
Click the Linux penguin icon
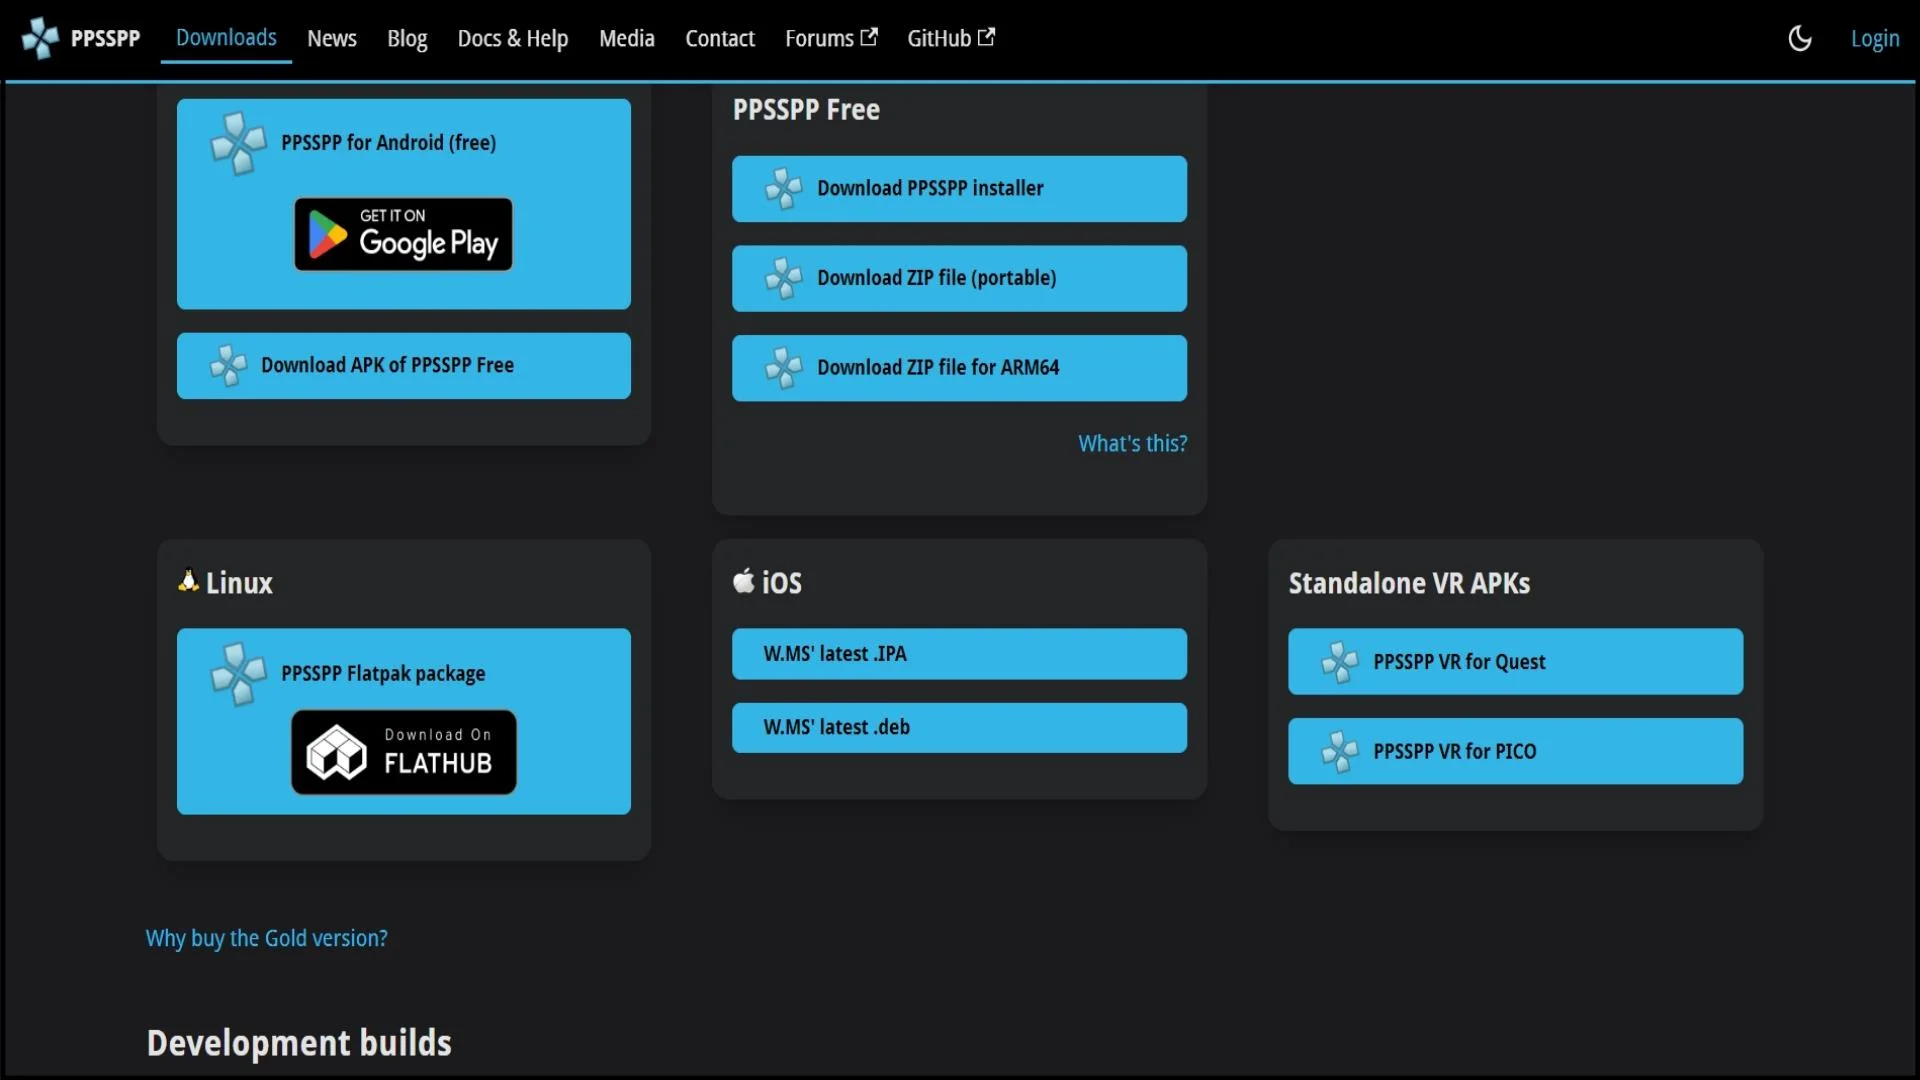click(x=188, y=581)
